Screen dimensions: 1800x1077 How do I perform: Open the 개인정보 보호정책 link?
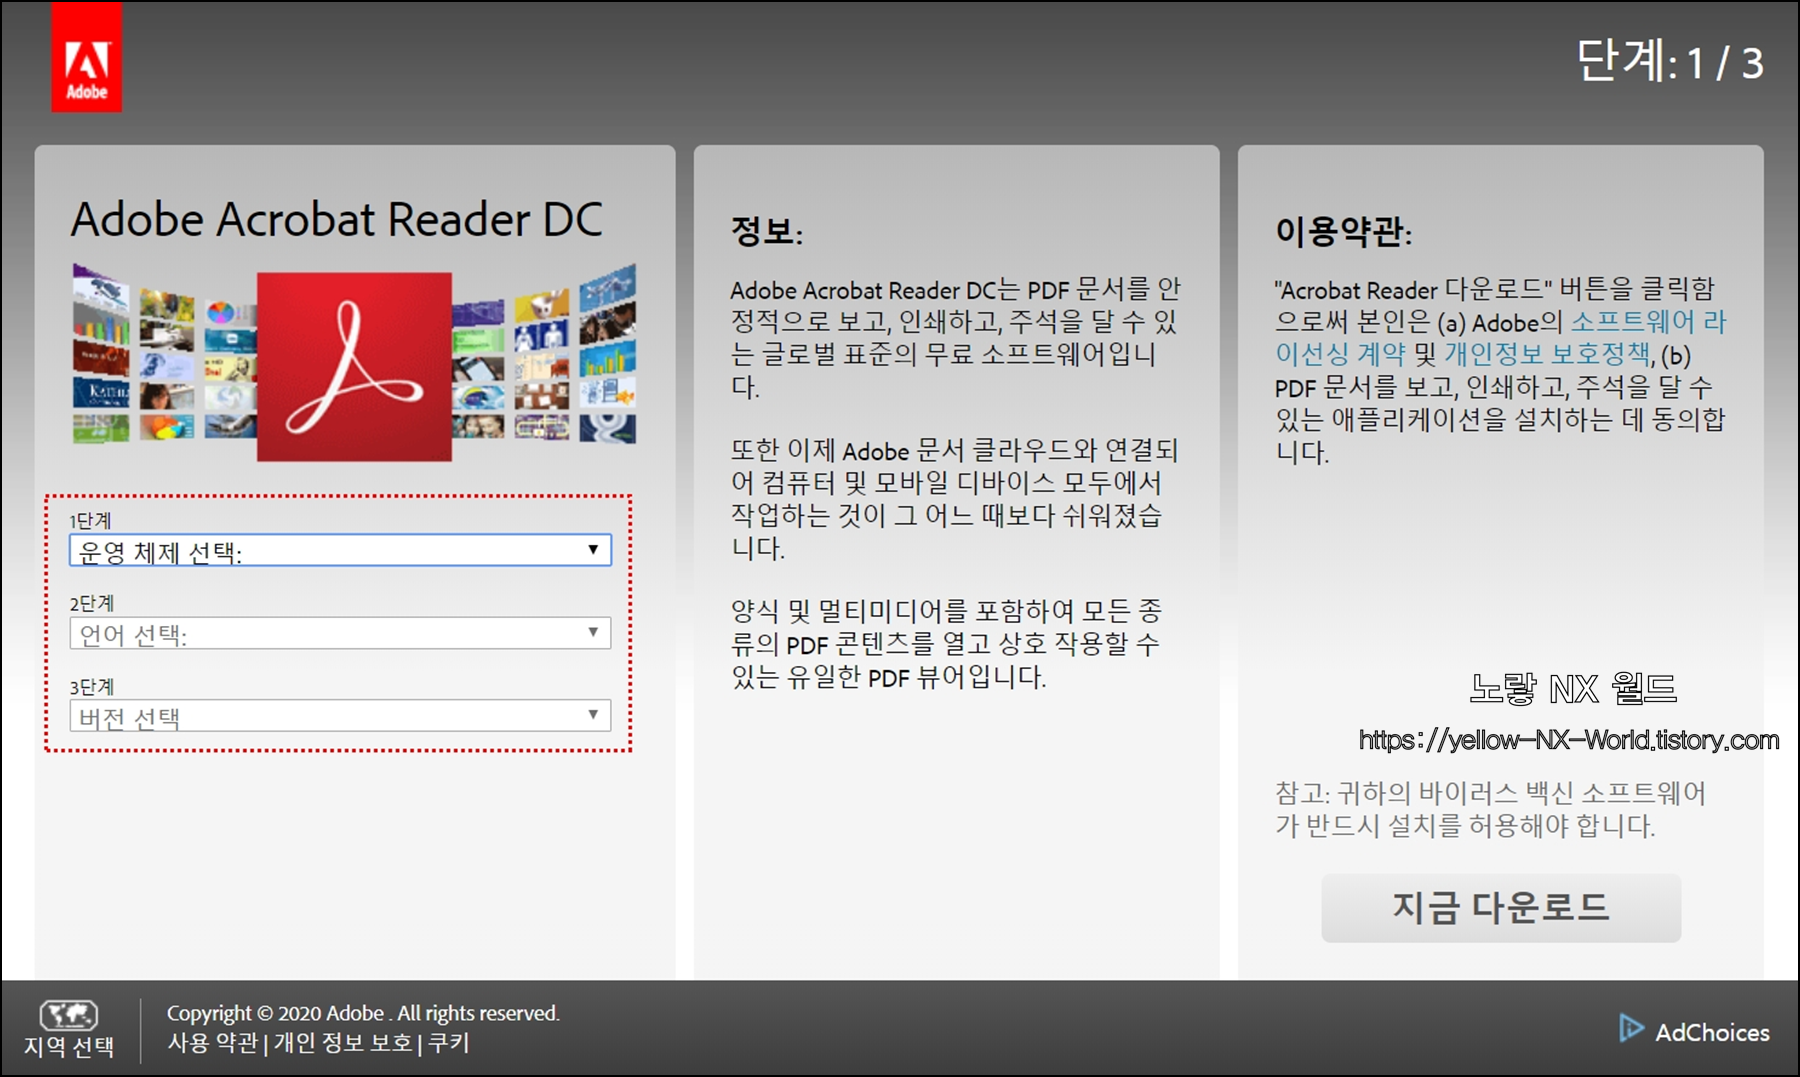tap(1547, 354)
